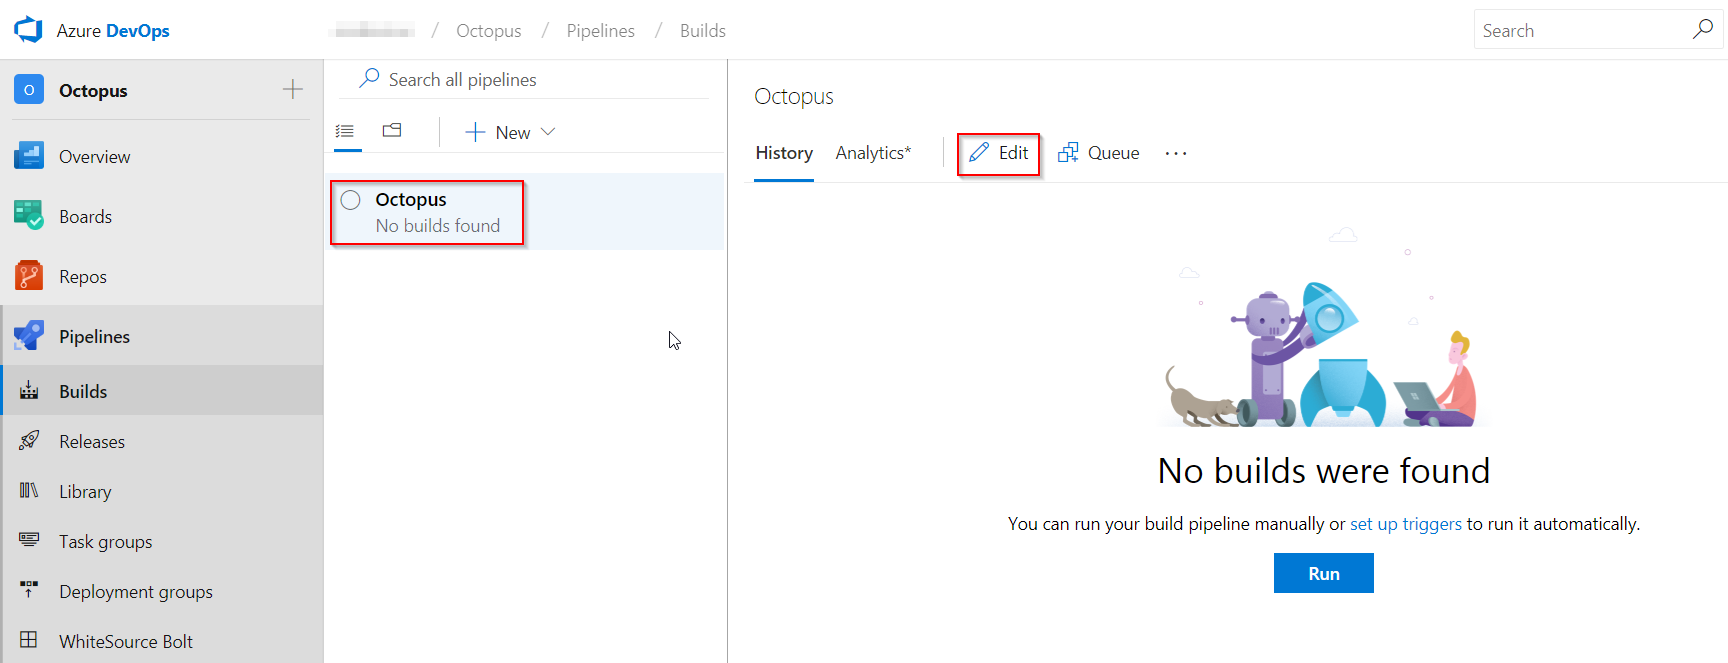
Task: Click the magnifier icon in top Search box
Action: [1702, 30]
